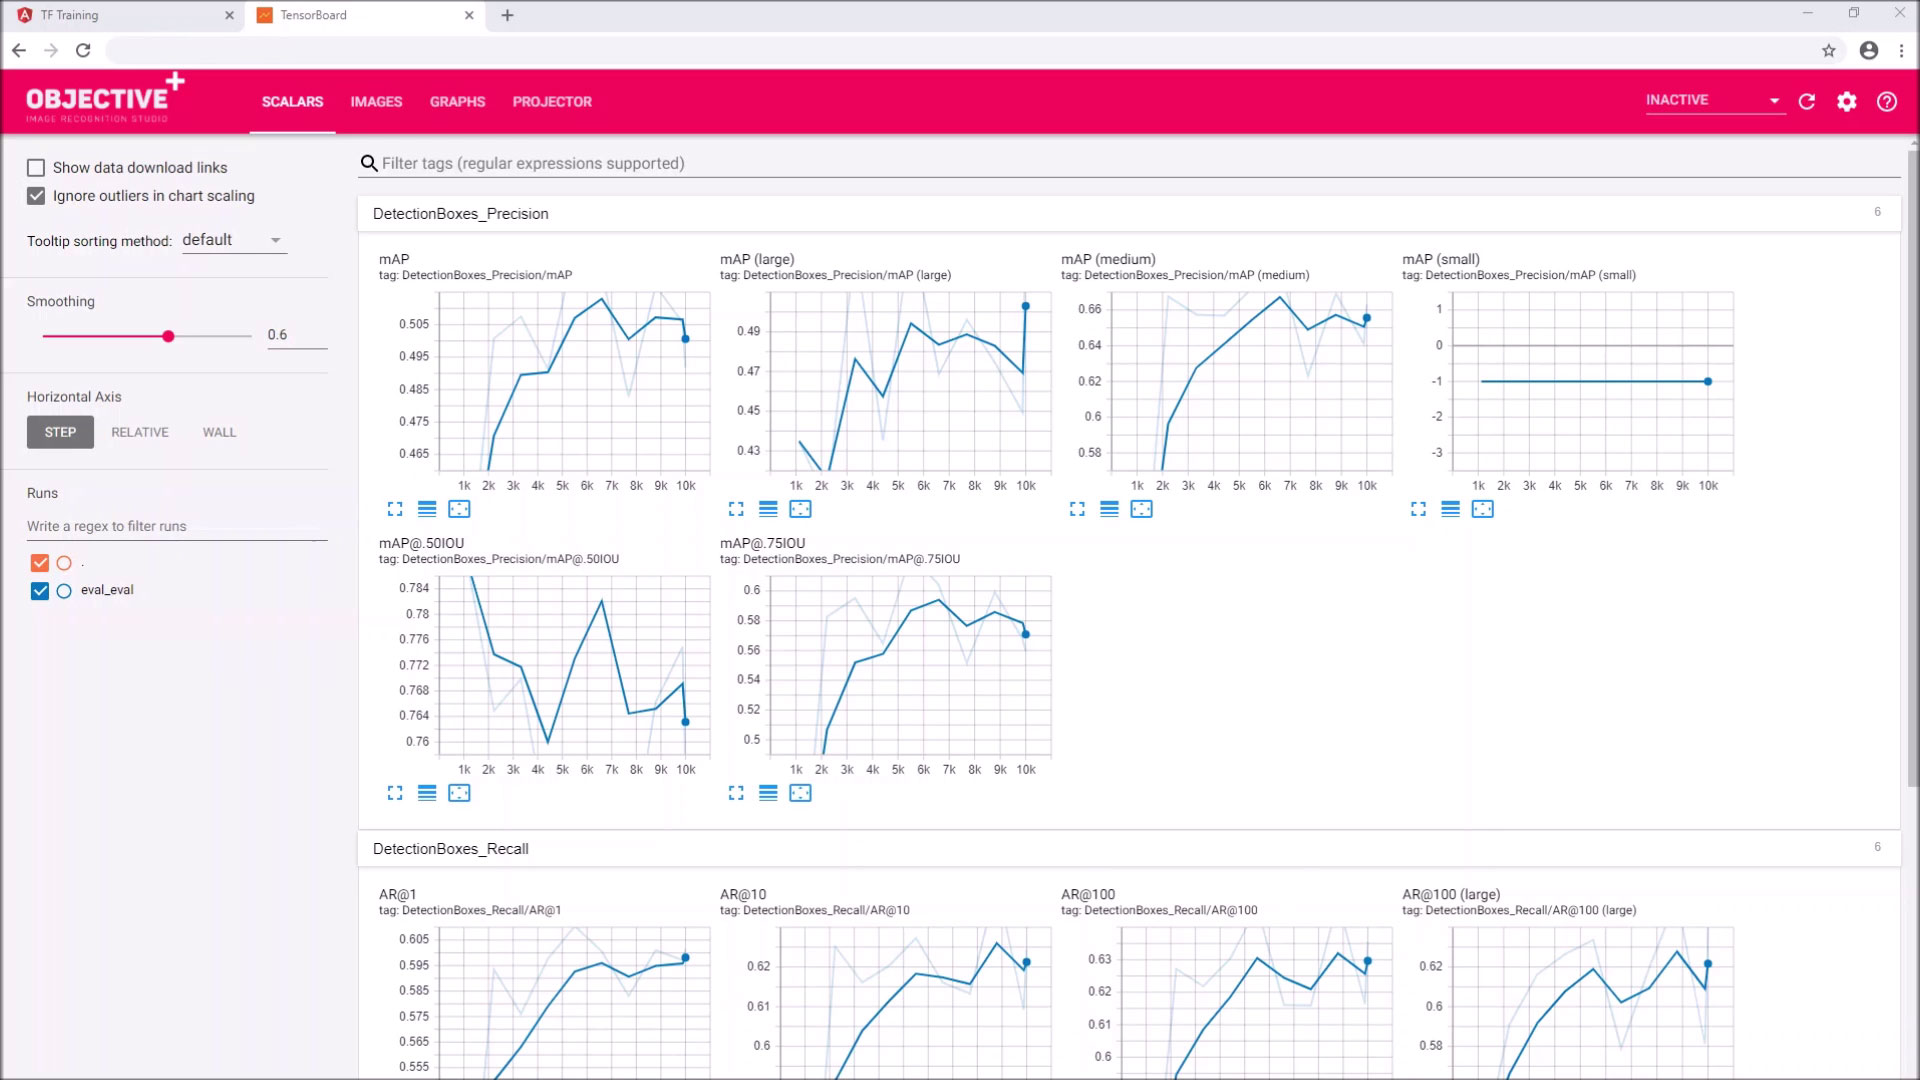
Task: Expand the mAP@.75IOU chart
Action: [736, 793]
